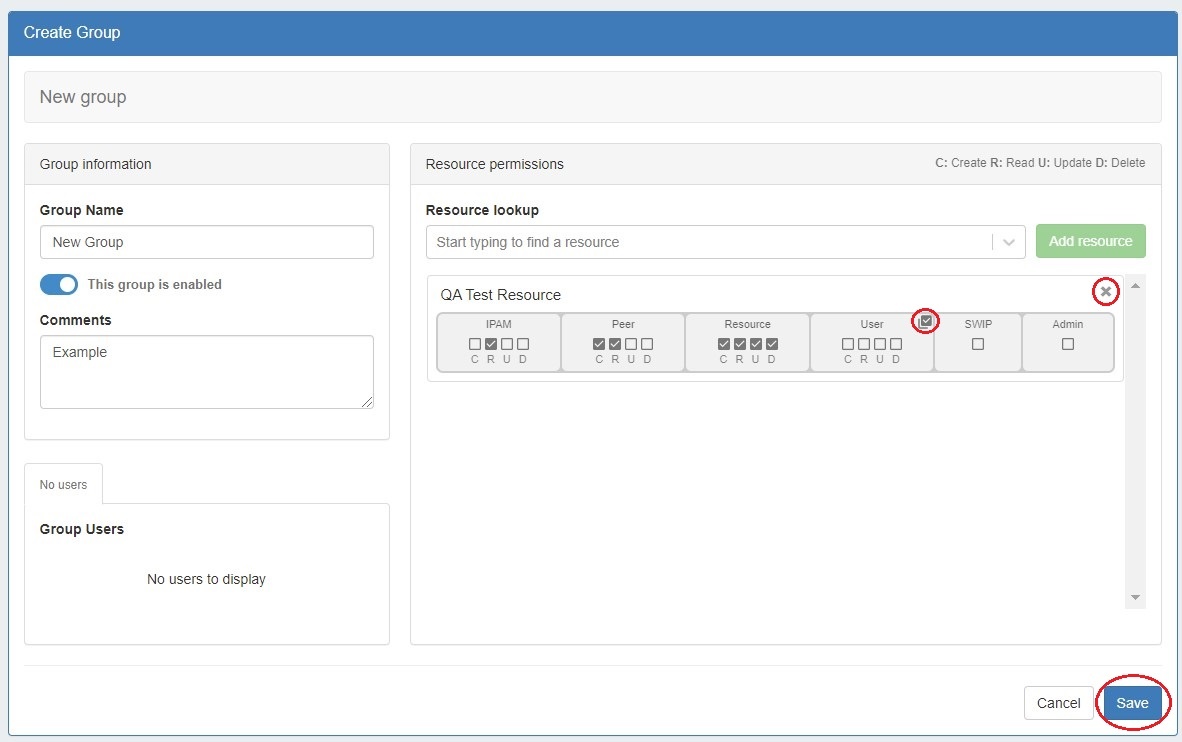Enable the Admin permission checkbox

pos(1068,344)
